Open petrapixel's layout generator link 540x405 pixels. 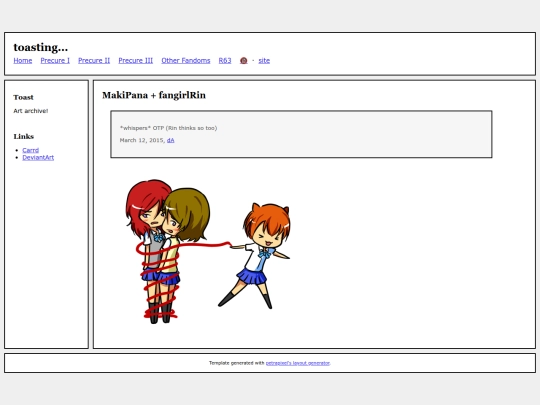[298, 363]
